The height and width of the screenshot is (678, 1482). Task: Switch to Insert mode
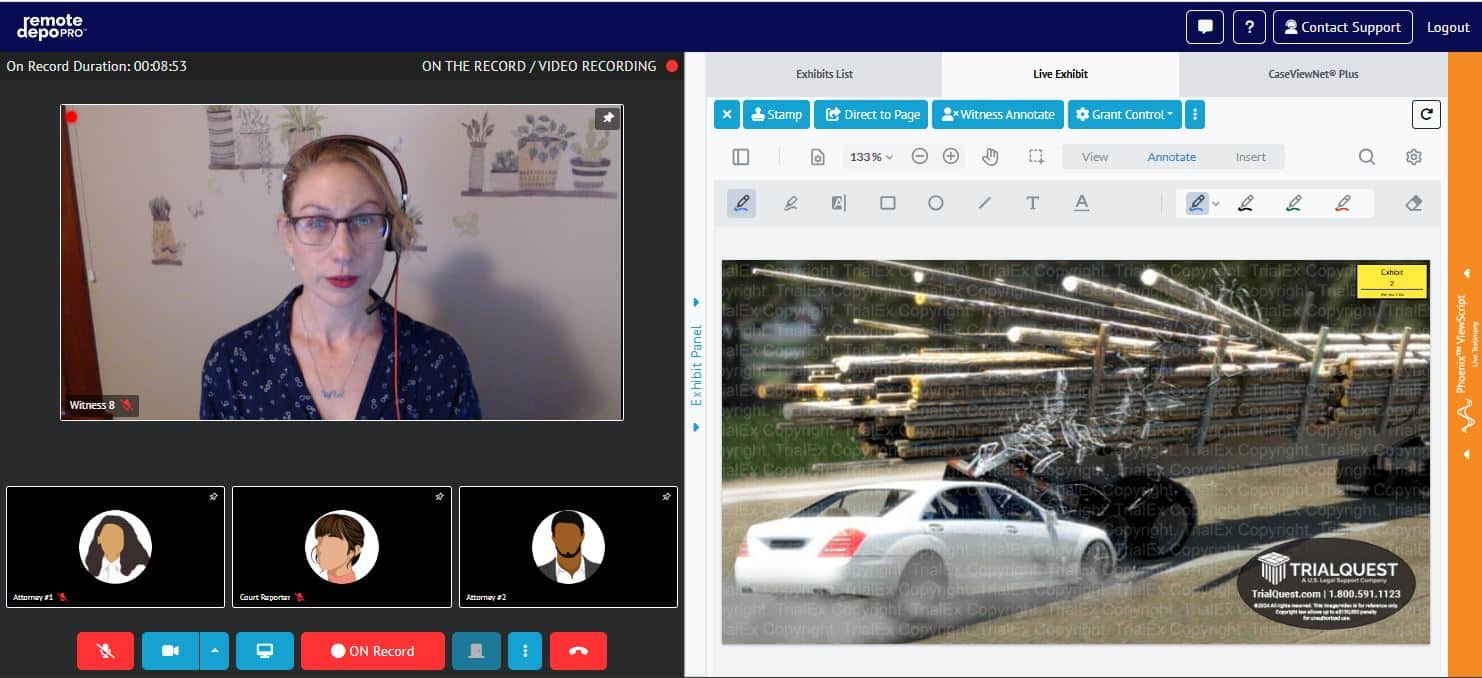click(1250, 157)
